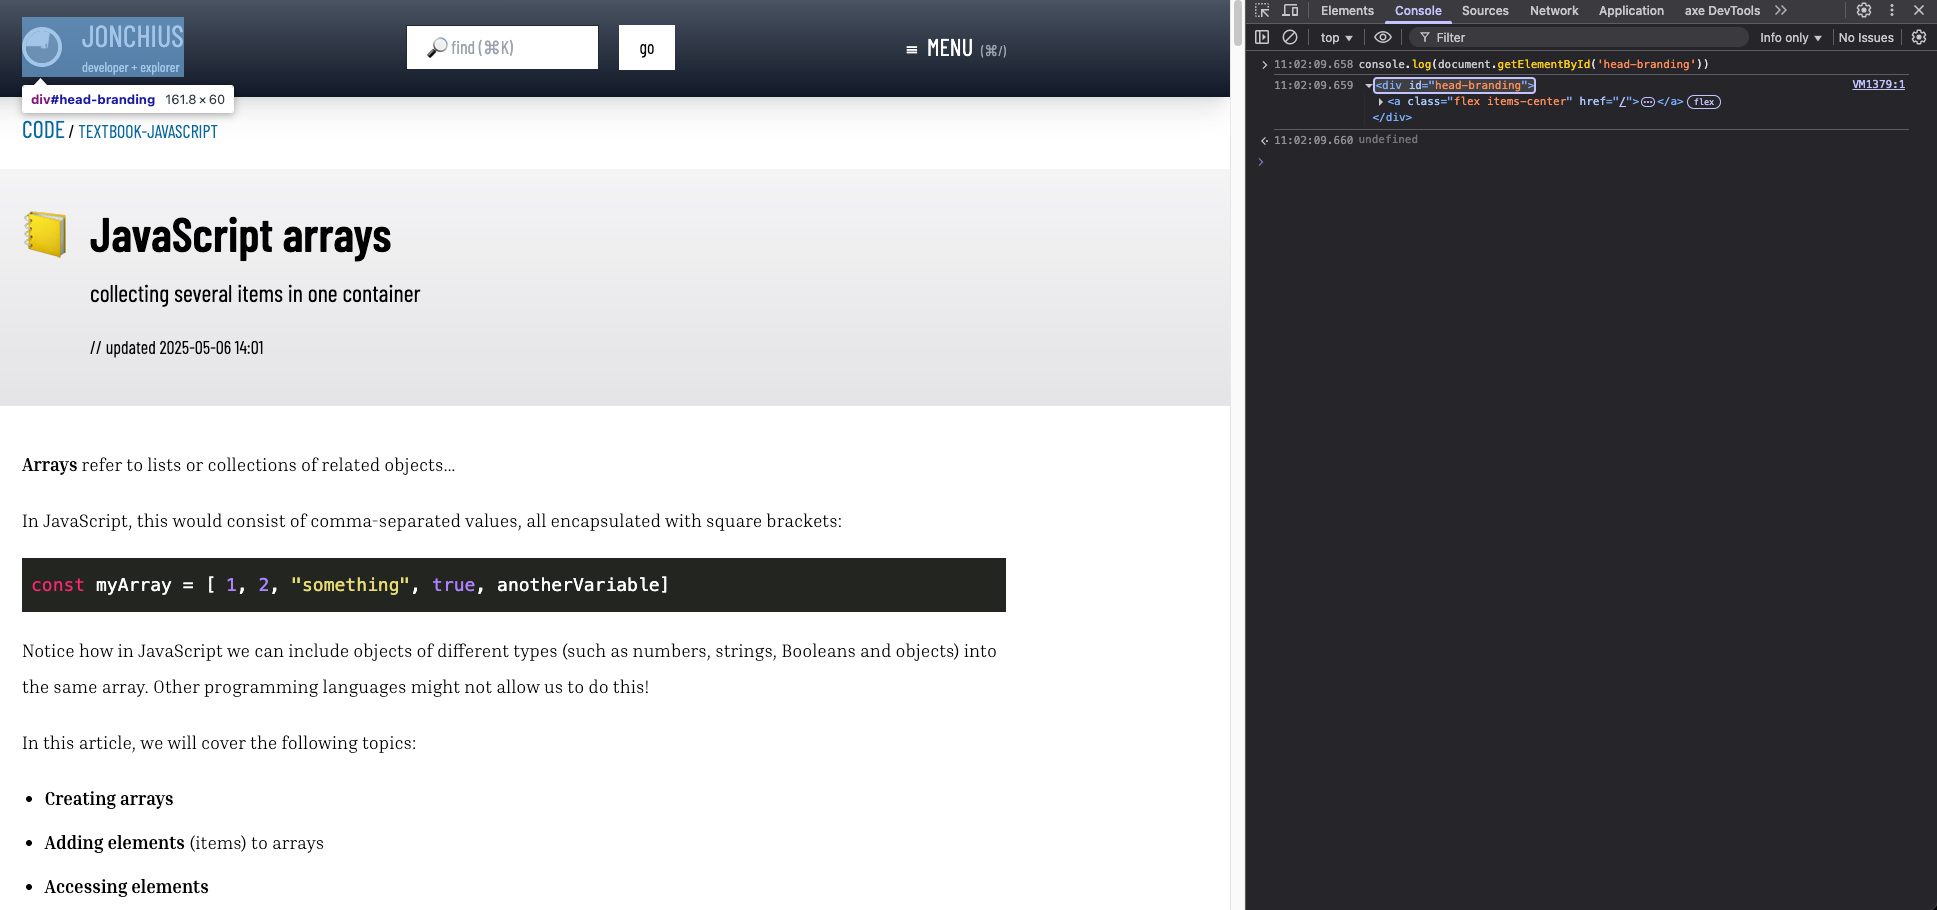Toggle the device toolbar icon

pyautogui.click(x=1290, y=11)
